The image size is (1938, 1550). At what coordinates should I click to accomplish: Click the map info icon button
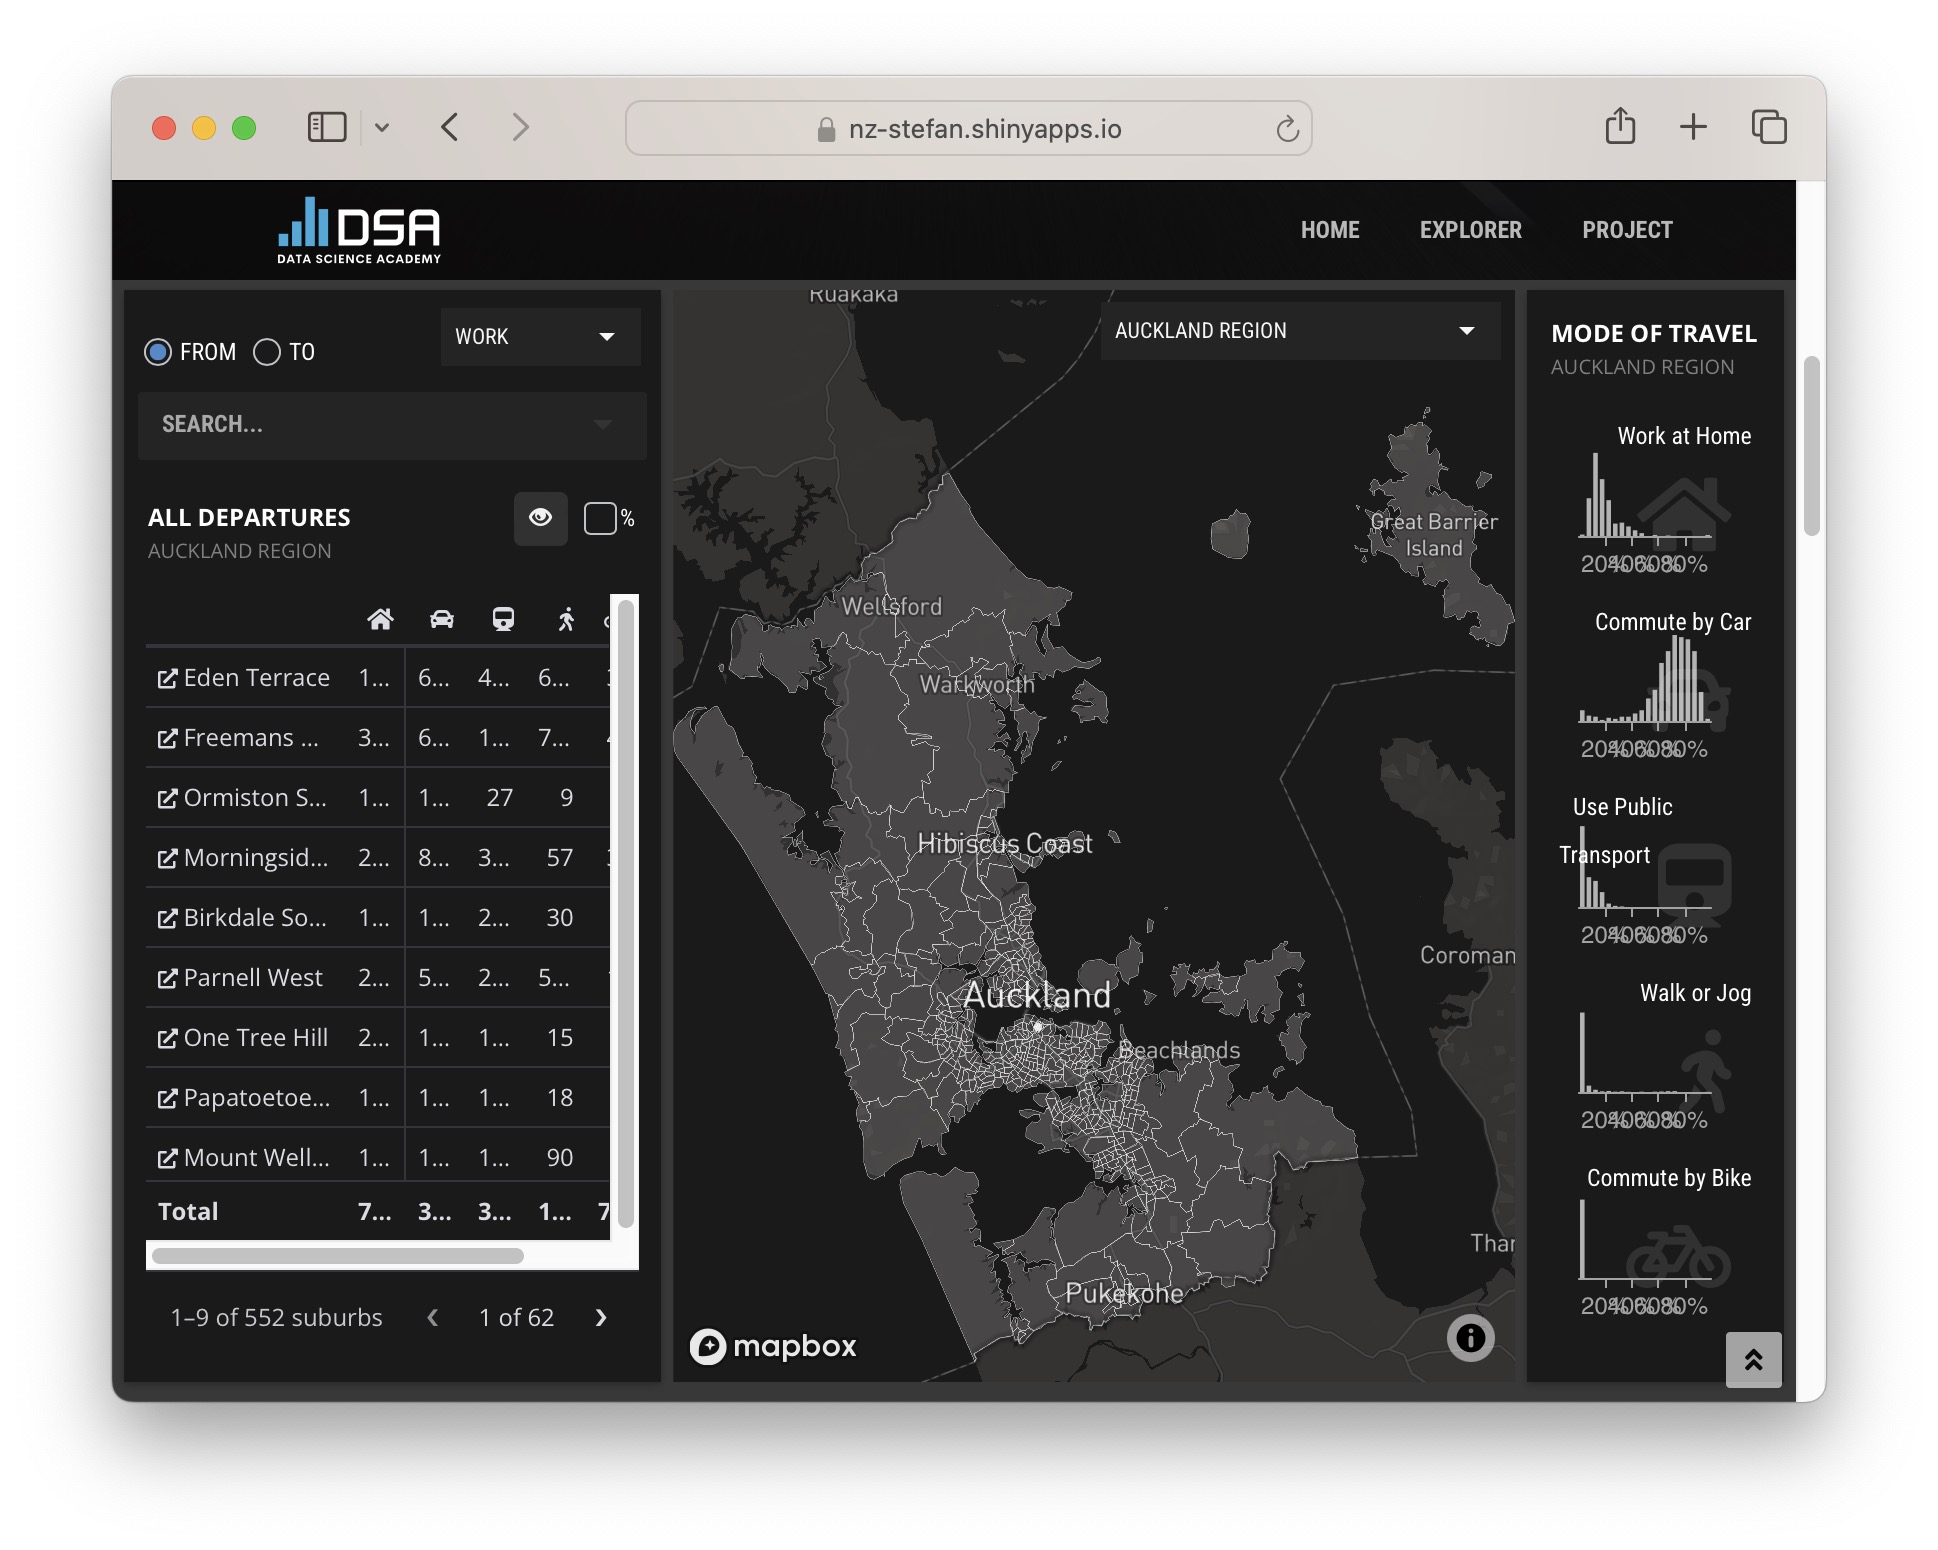(x=1469, y=1337)
